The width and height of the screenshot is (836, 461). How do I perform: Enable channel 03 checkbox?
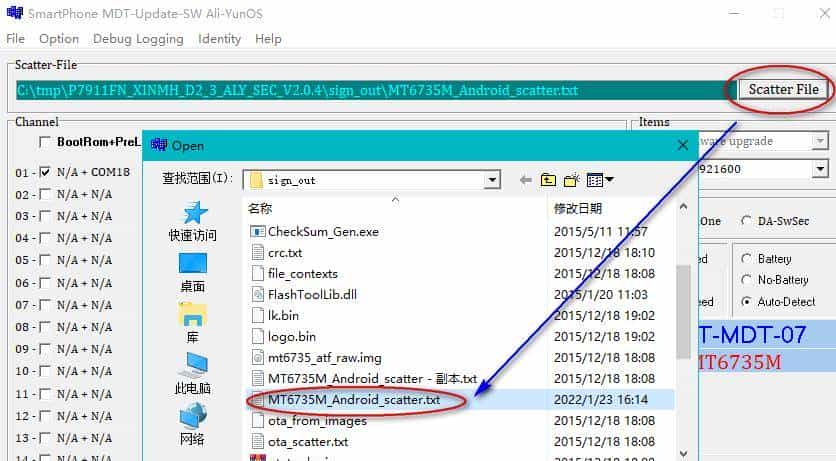[45, 216]
